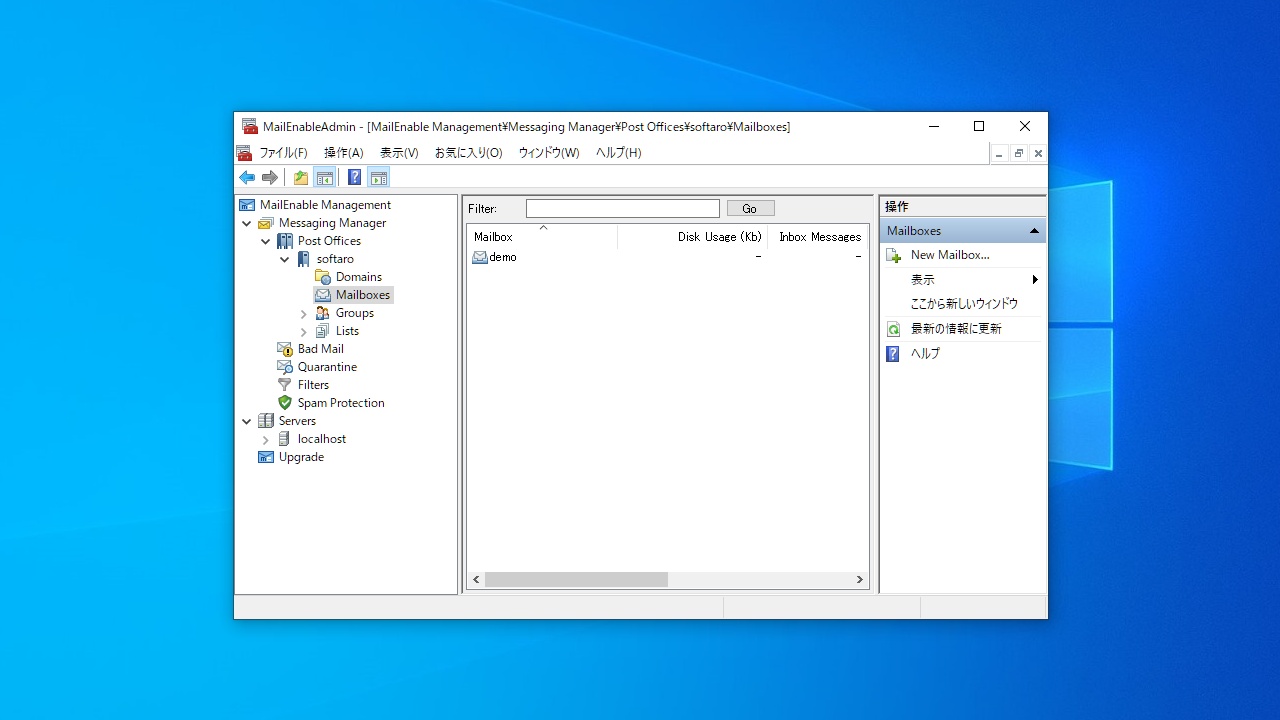The image size is (1280, 720).
Task: Expand the localhost node
Action: click(266, 439)
